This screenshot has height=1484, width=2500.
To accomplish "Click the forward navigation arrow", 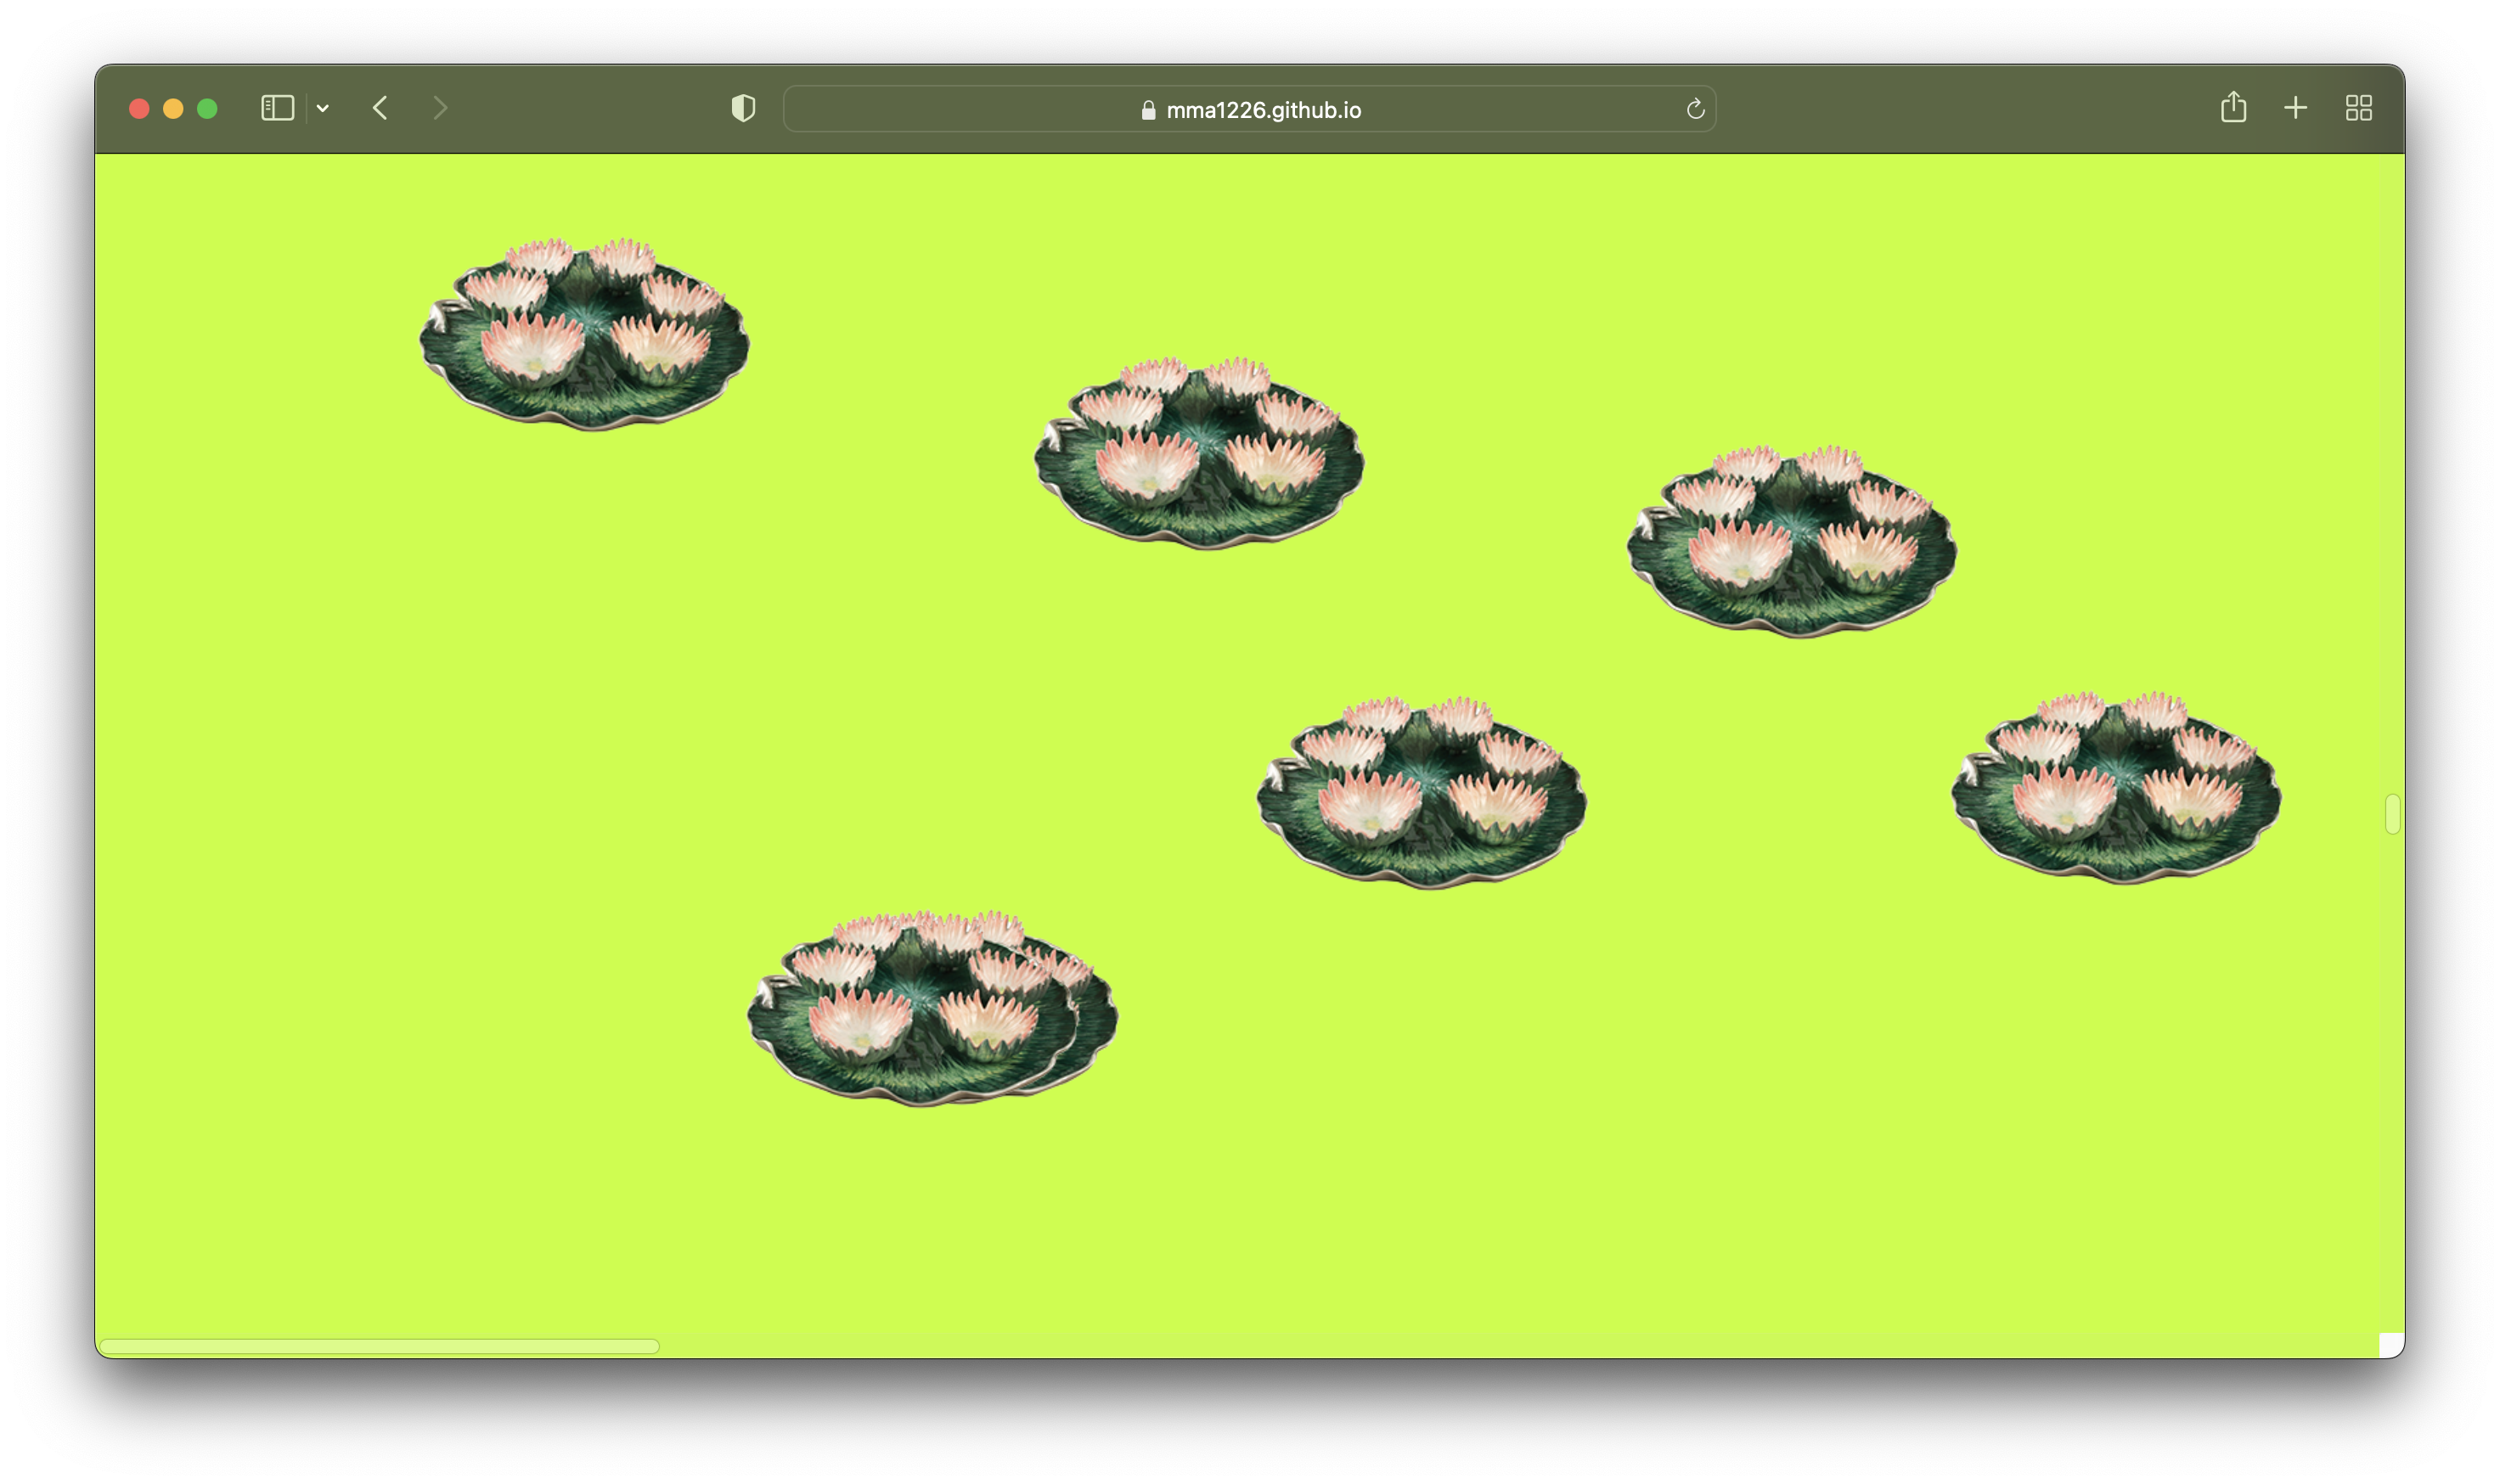I will (x=440, y=108).
